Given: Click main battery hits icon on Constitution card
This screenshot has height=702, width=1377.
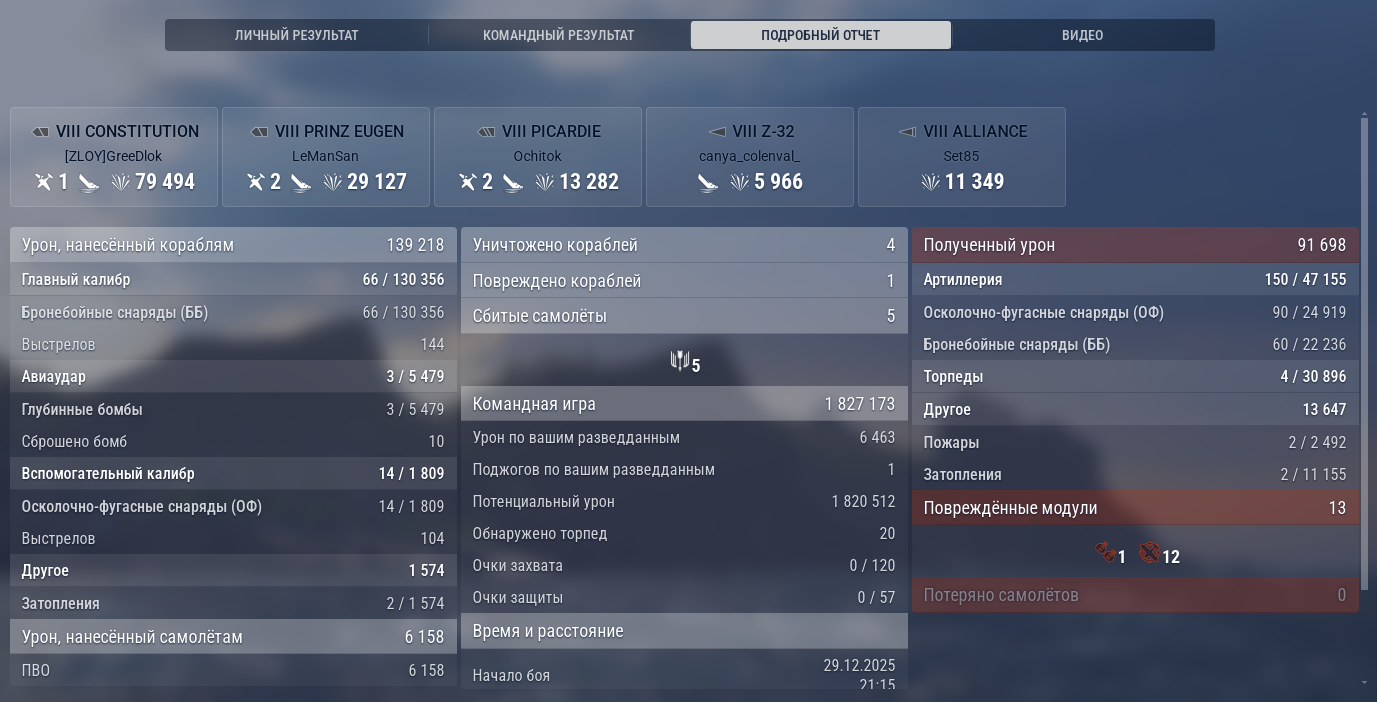Looking at the screenshot, I should pos(43,182).
